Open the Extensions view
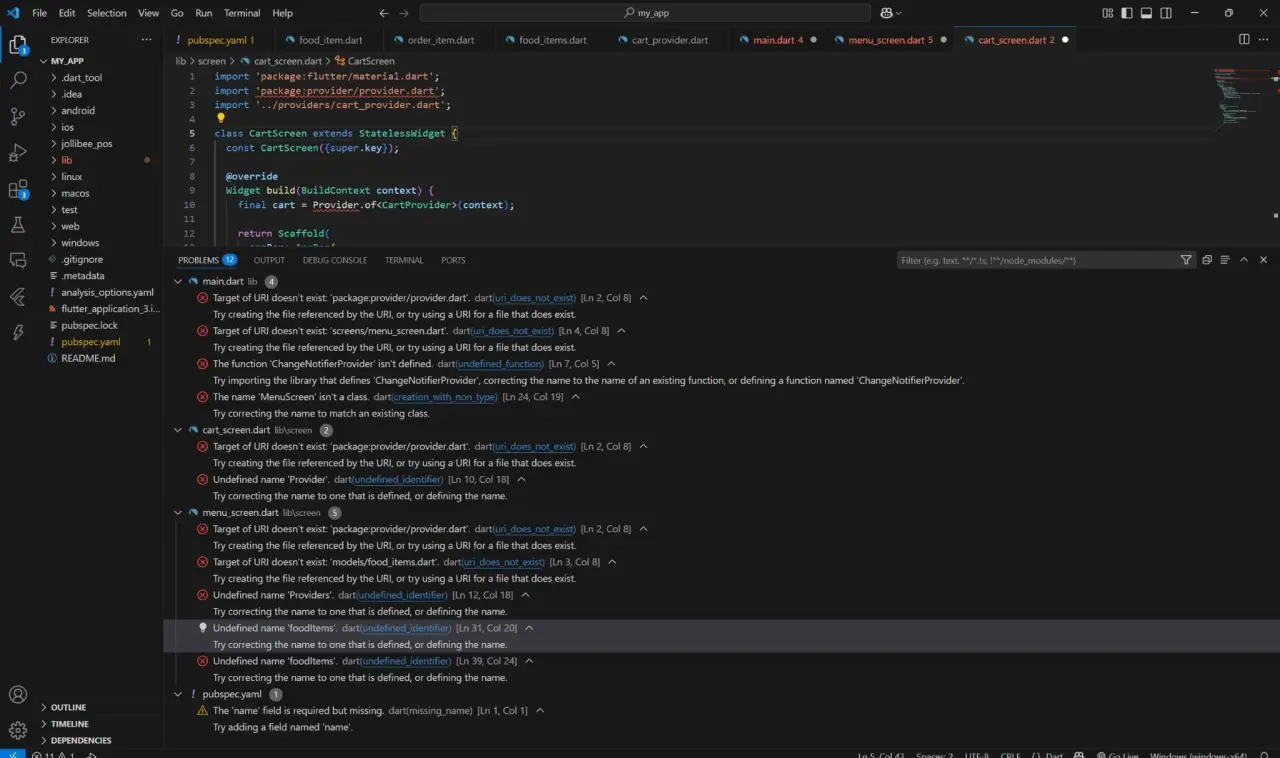Screen dimensions: 1280x758 [x=17, y=188]
